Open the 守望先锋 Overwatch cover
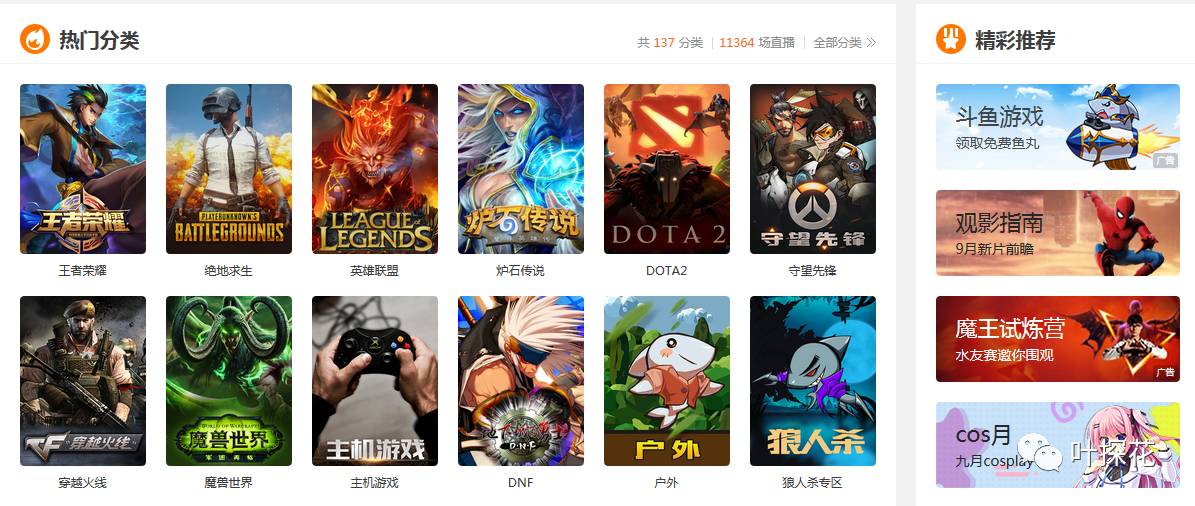 (812, 168)
